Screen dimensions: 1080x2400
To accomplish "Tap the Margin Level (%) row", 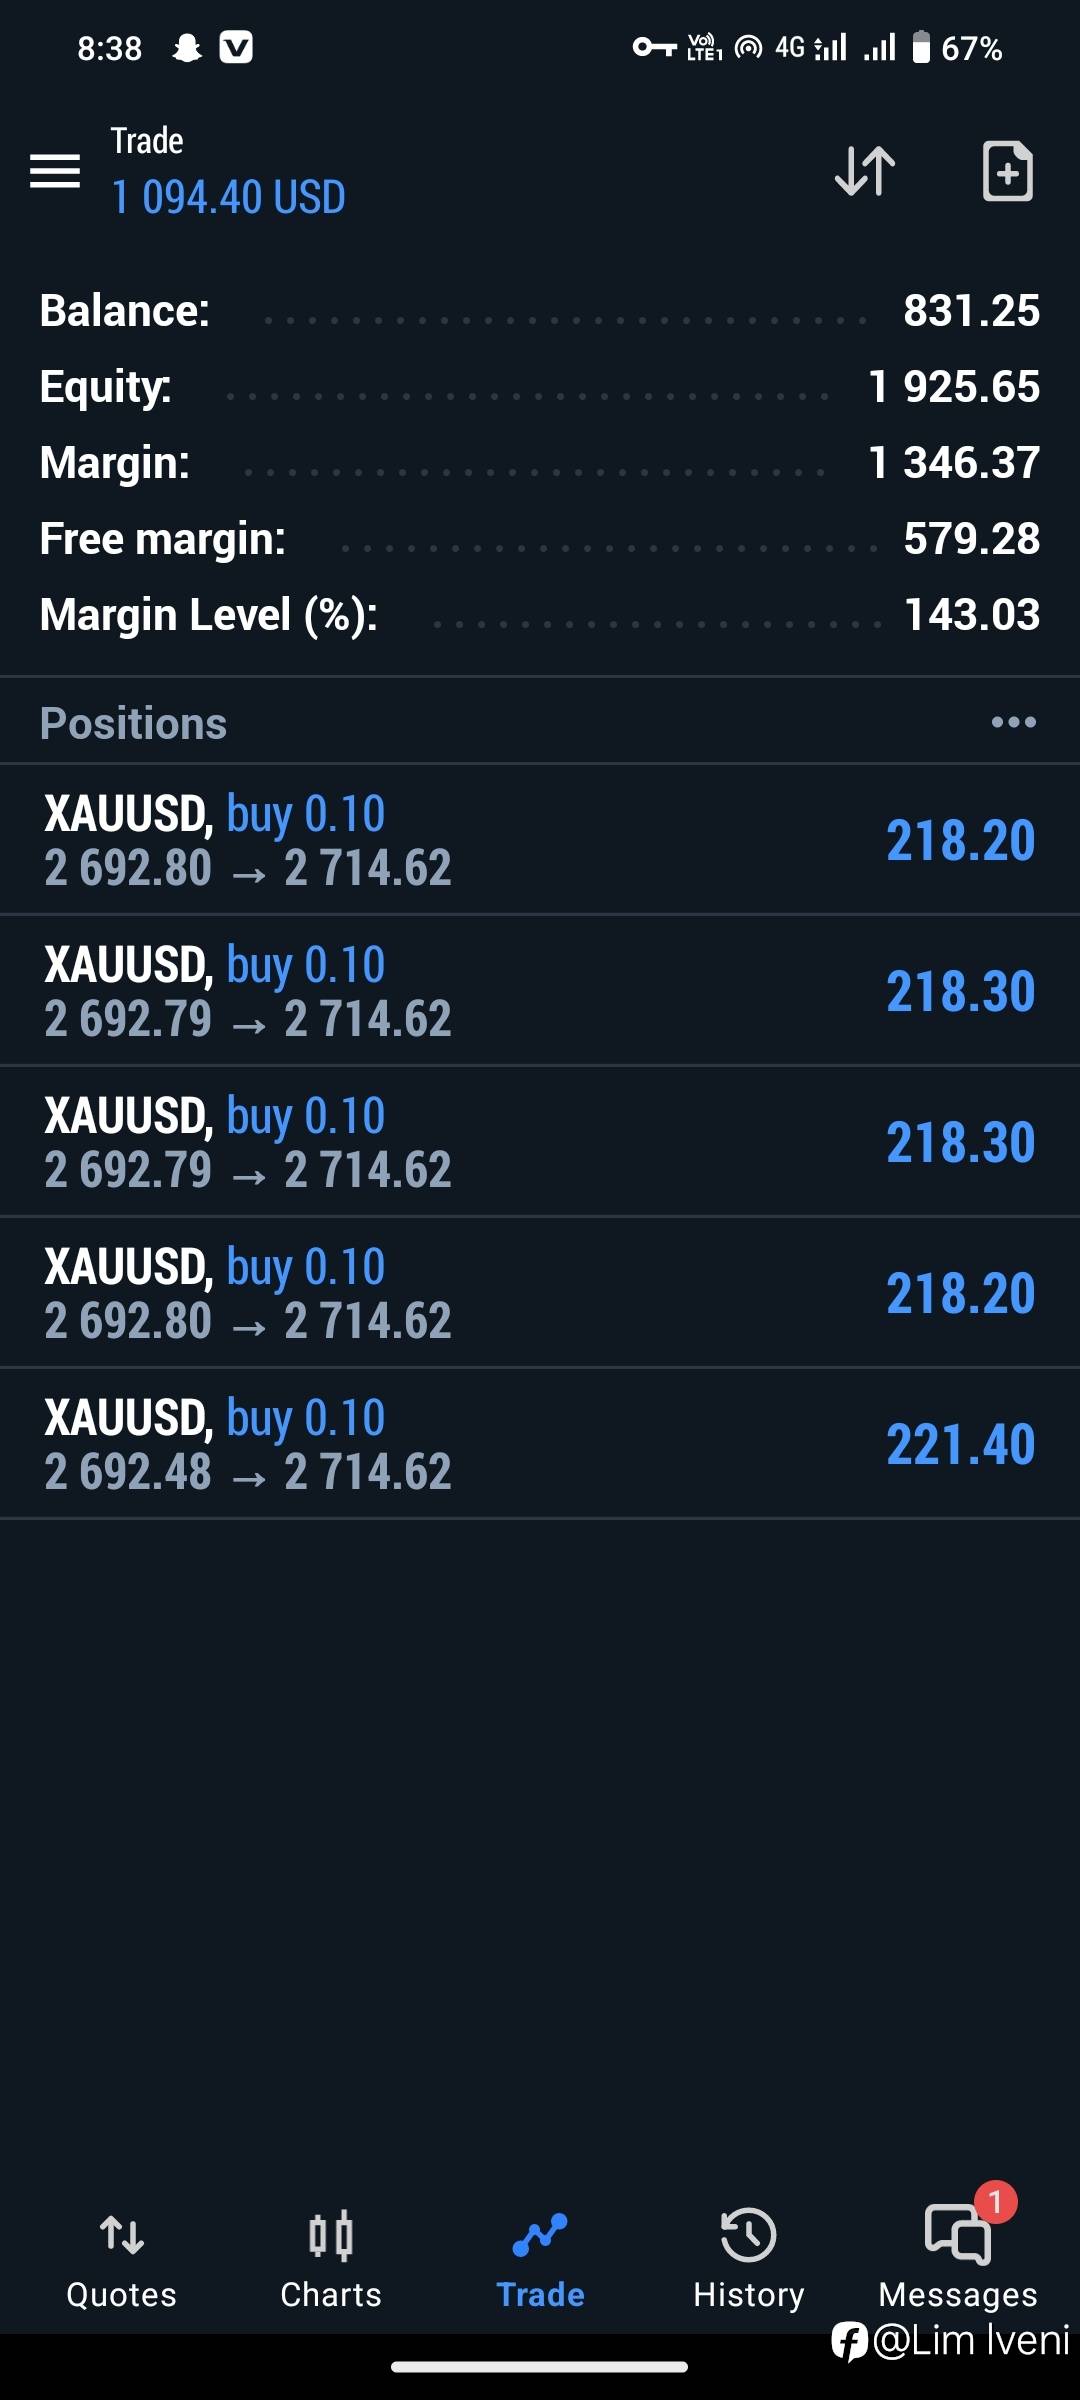I will click(540, 615).
